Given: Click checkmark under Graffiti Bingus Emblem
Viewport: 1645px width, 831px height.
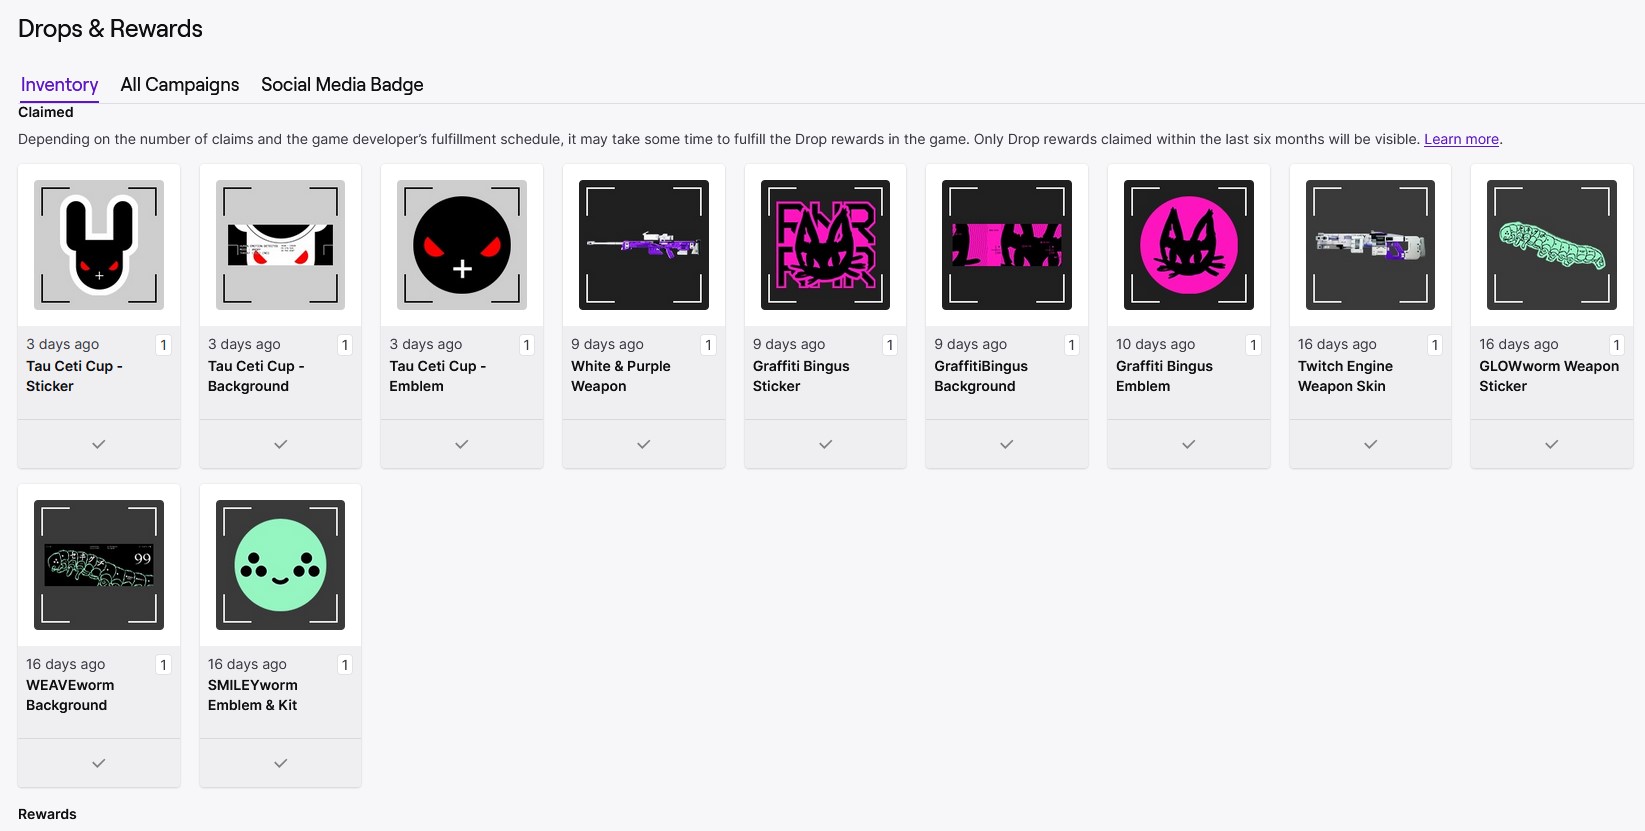Looking at the screenshot, I should point(1188,444).
